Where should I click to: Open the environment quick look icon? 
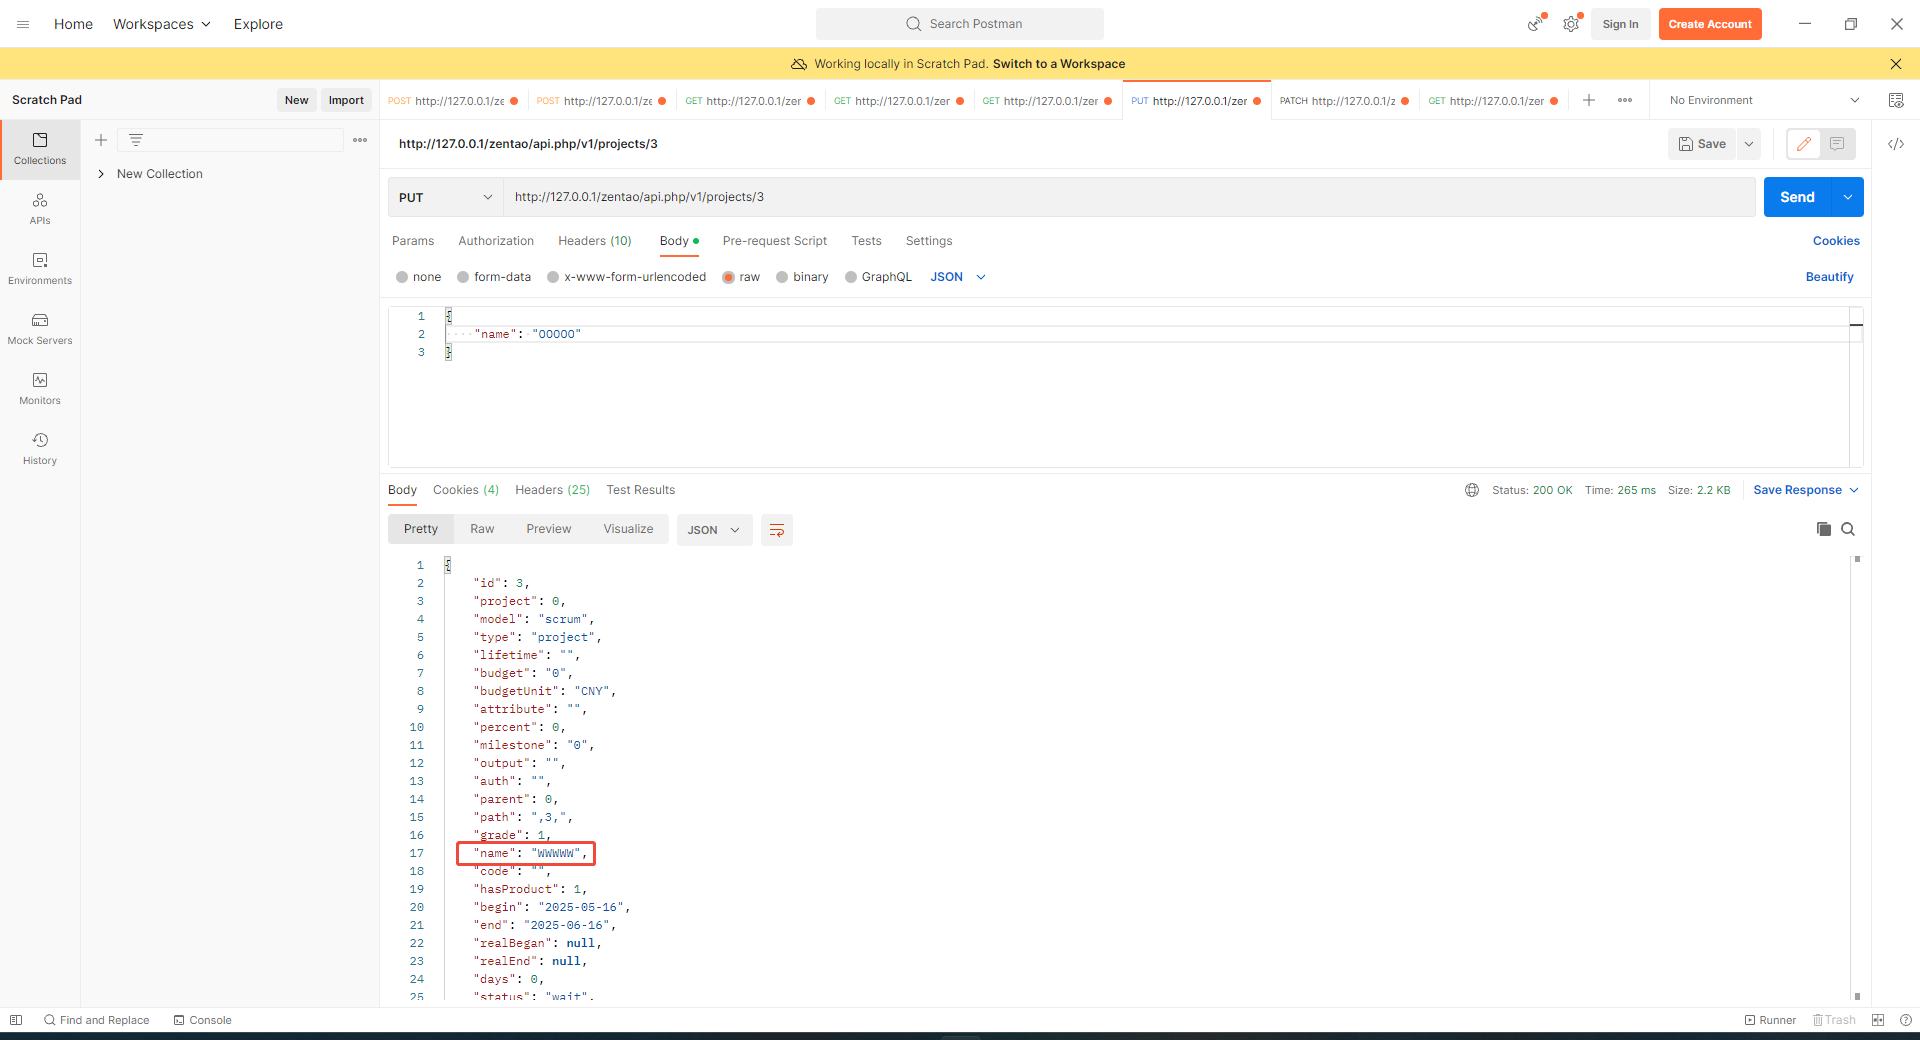click(1896, 100)
